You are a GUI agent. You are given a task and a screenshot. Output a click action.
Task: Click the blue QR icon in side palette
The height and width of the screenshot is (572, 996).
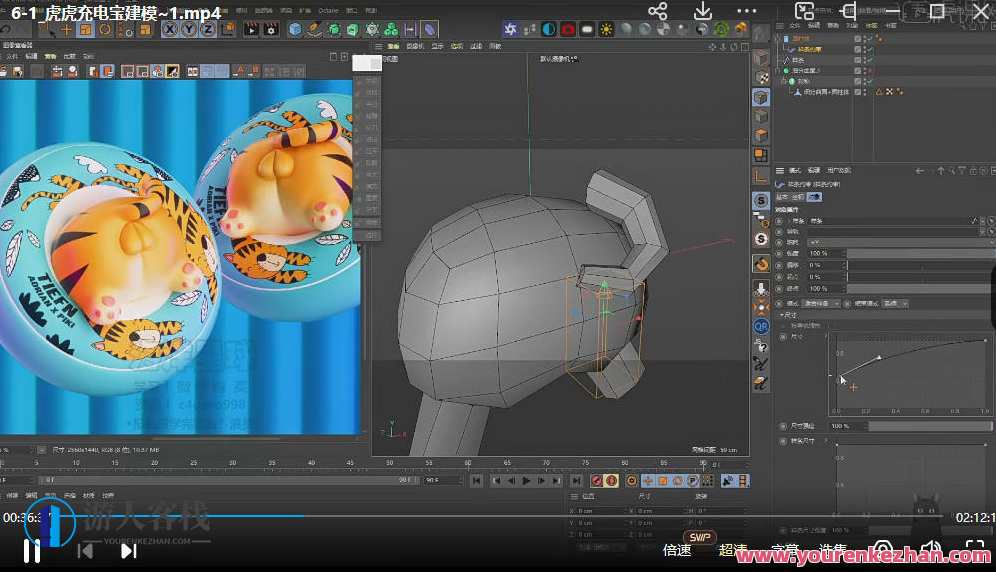(x=761, y=327)
